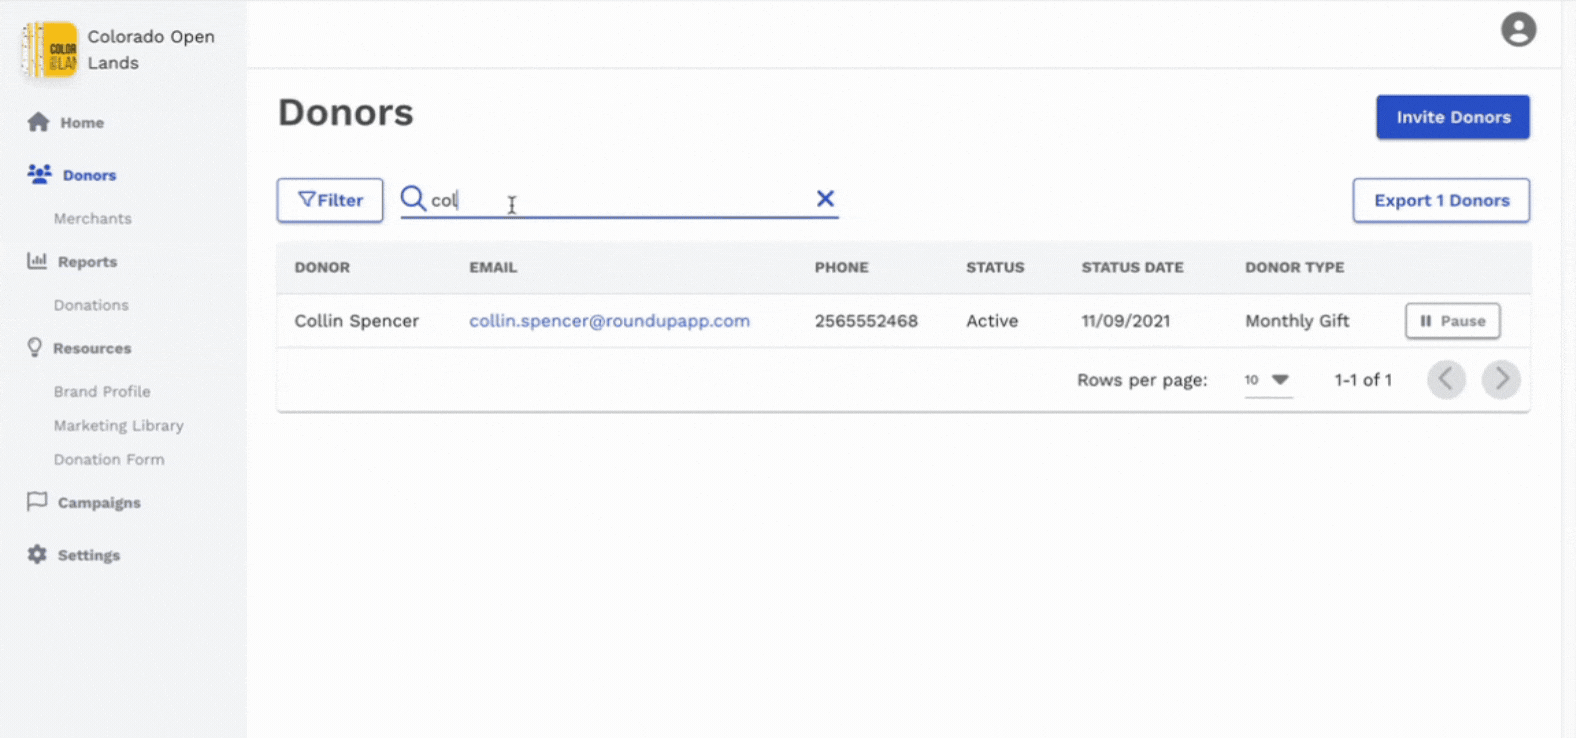Screen dimensions: 1576x738
Task: Click the Settings gear icon
Action: pos(37,554)
